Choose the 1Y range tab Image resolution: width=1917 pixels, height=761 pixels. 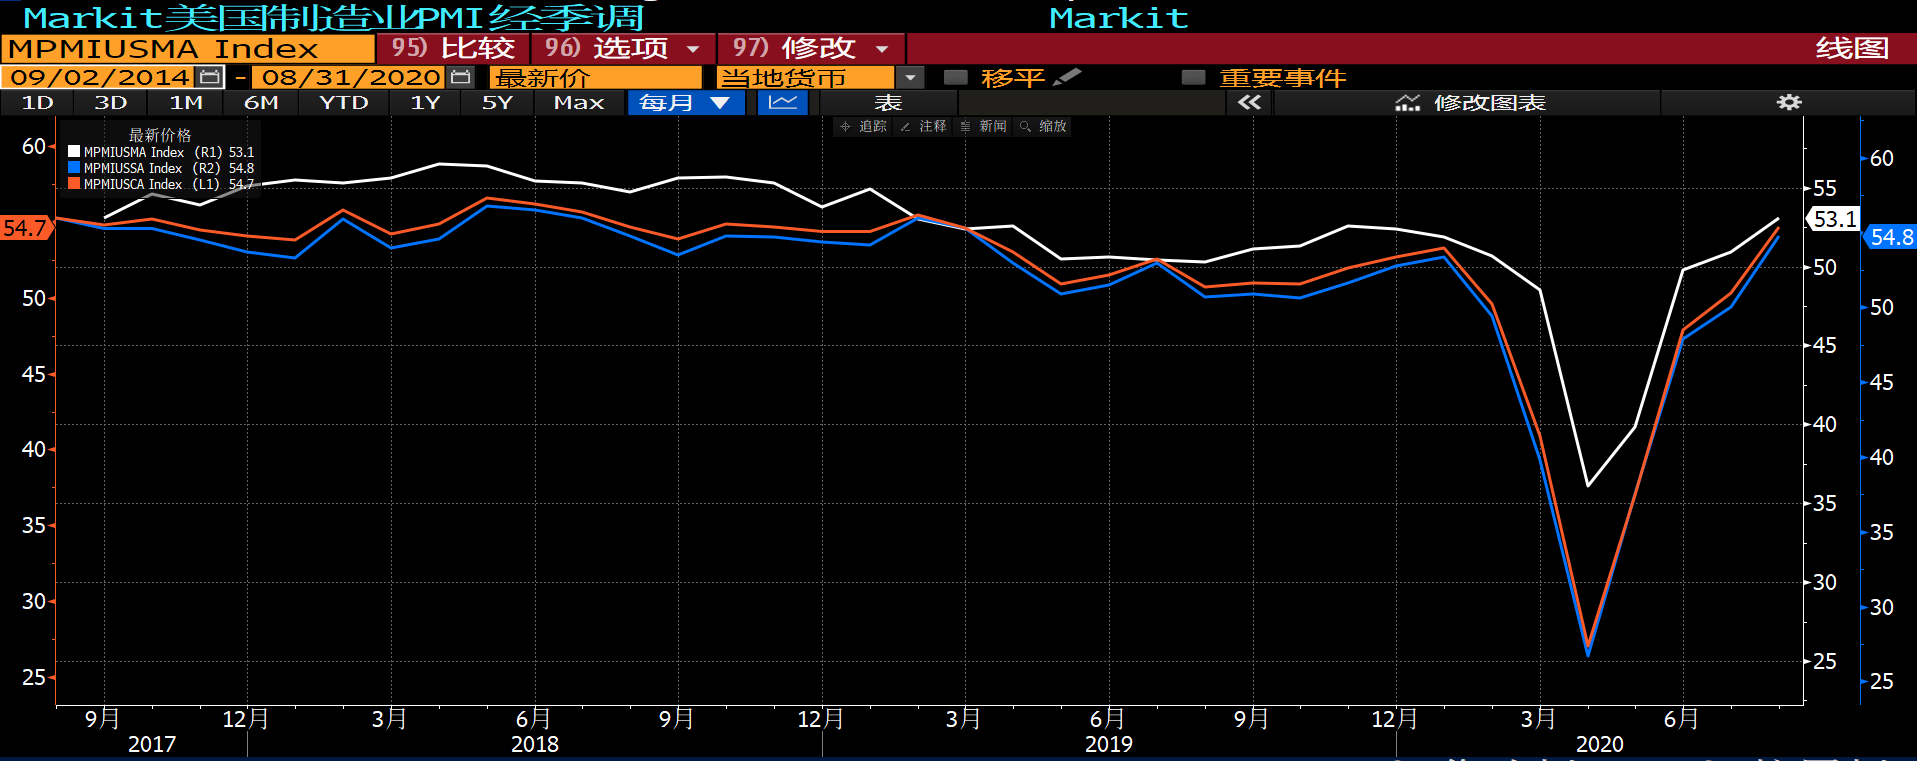pyautogui.click(x=426, y=102)
